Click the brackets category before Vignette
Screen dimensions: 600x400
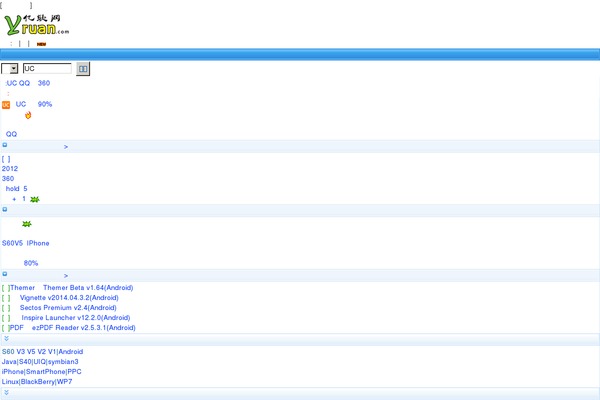[x=6, y=297]
